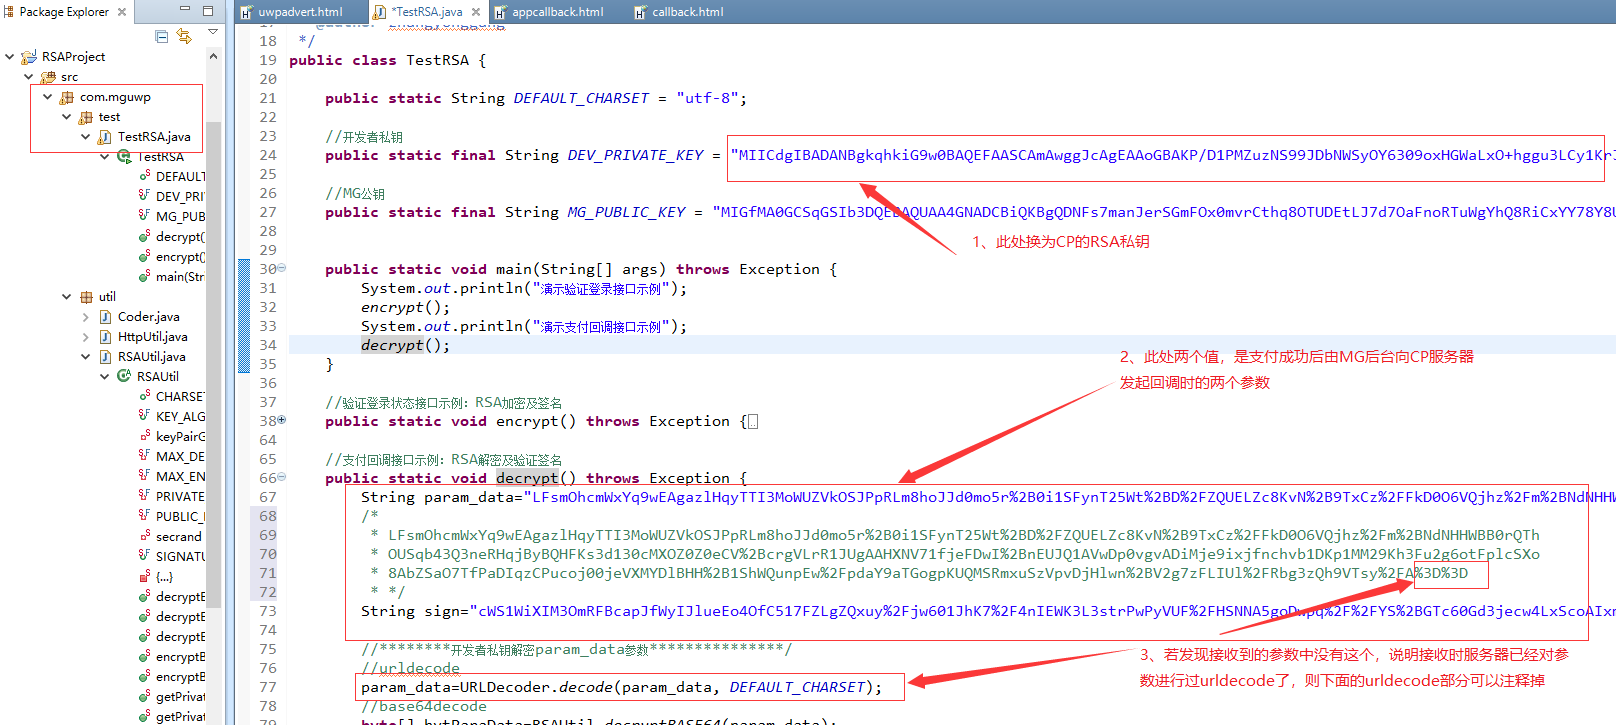Unfold the encrypt method at line 38
The height and width of the screenshot is (725, 1616).
pos(282,420)
